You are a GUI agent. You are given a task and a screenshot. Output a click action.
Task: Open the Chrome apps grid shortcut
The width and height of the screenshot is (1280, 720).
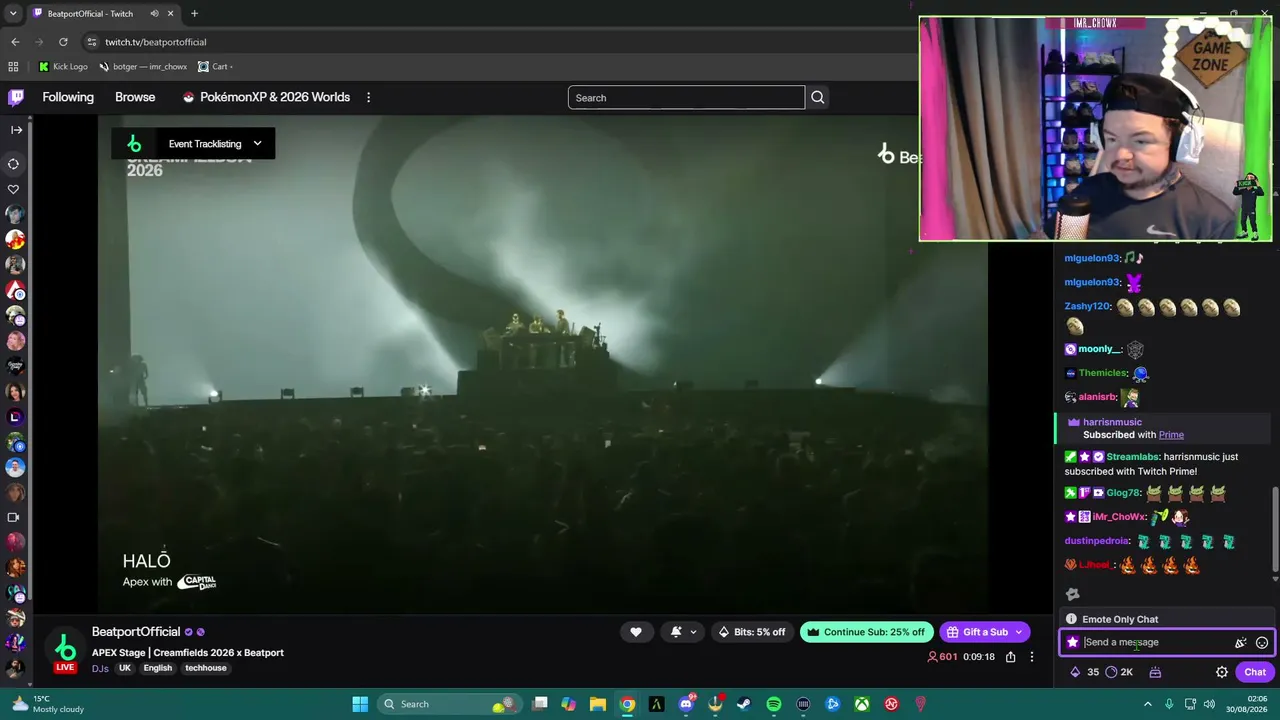tap(13, 67)
